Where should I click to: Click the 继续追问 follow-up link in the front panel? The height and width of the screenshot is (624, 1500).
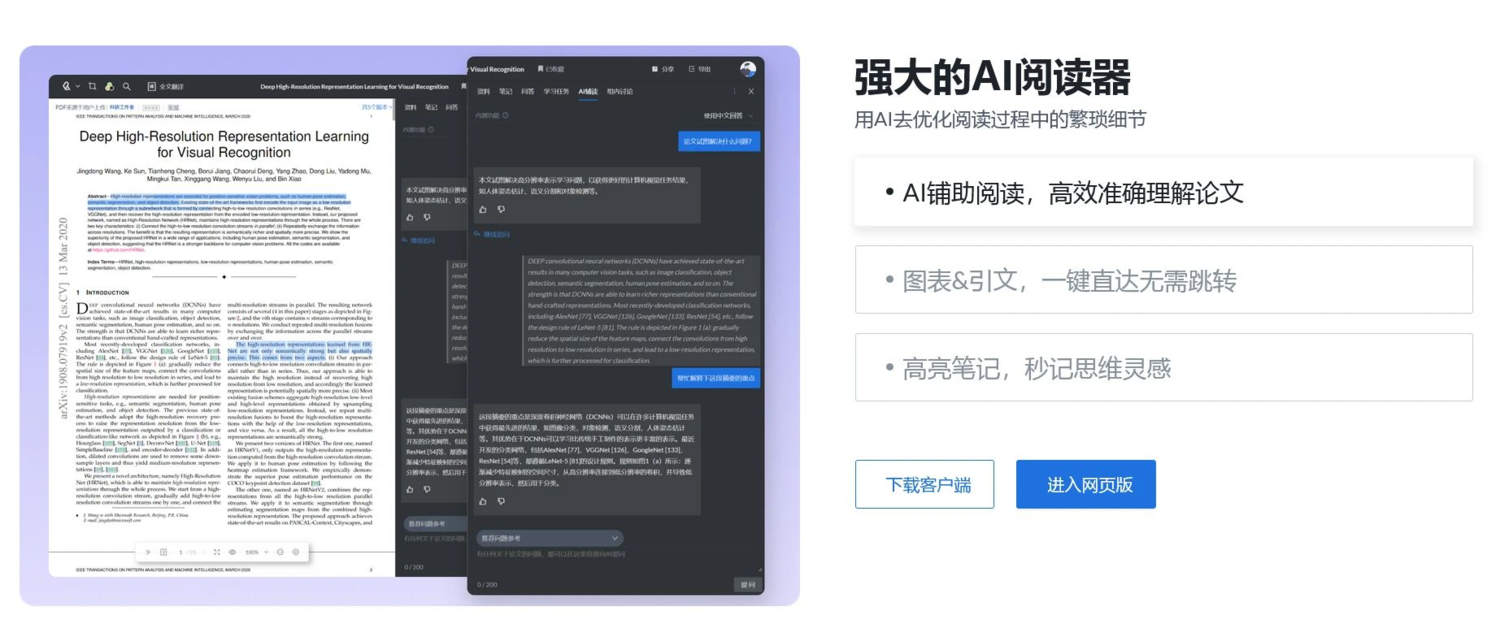pos(492,234)
